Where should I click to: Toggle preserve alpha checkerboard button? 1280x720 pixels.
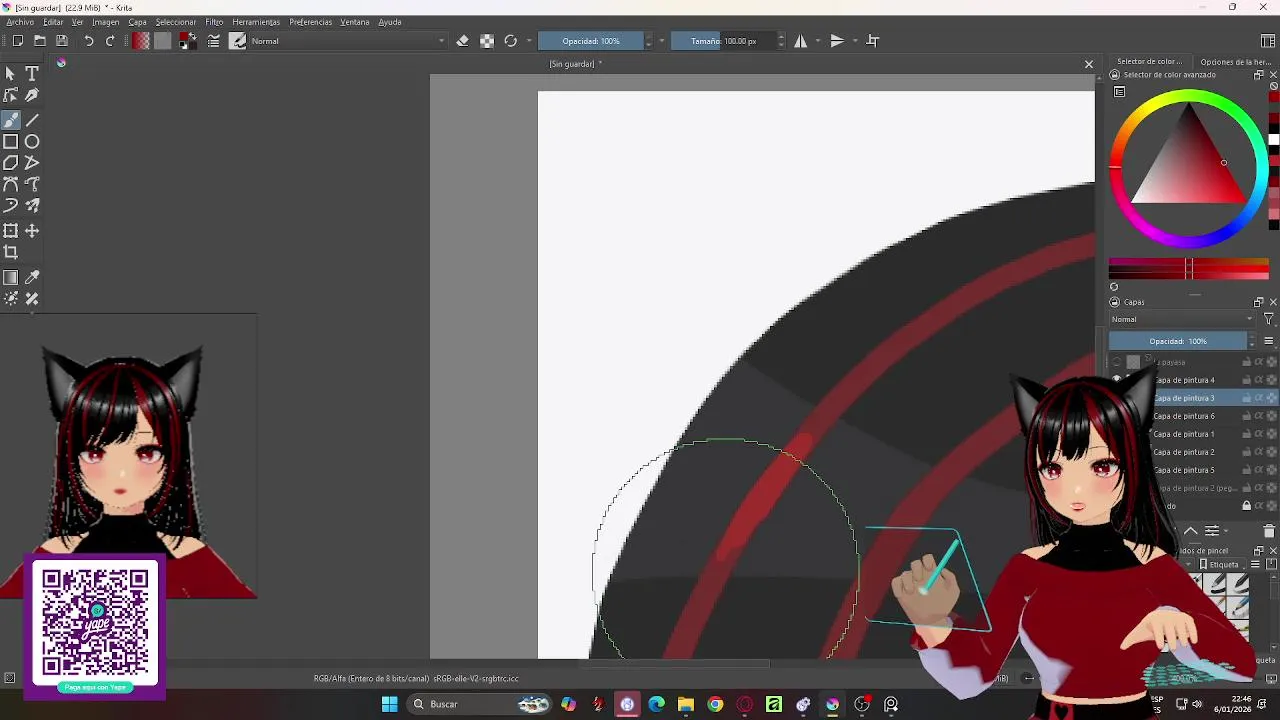click(x=487, y=41)
